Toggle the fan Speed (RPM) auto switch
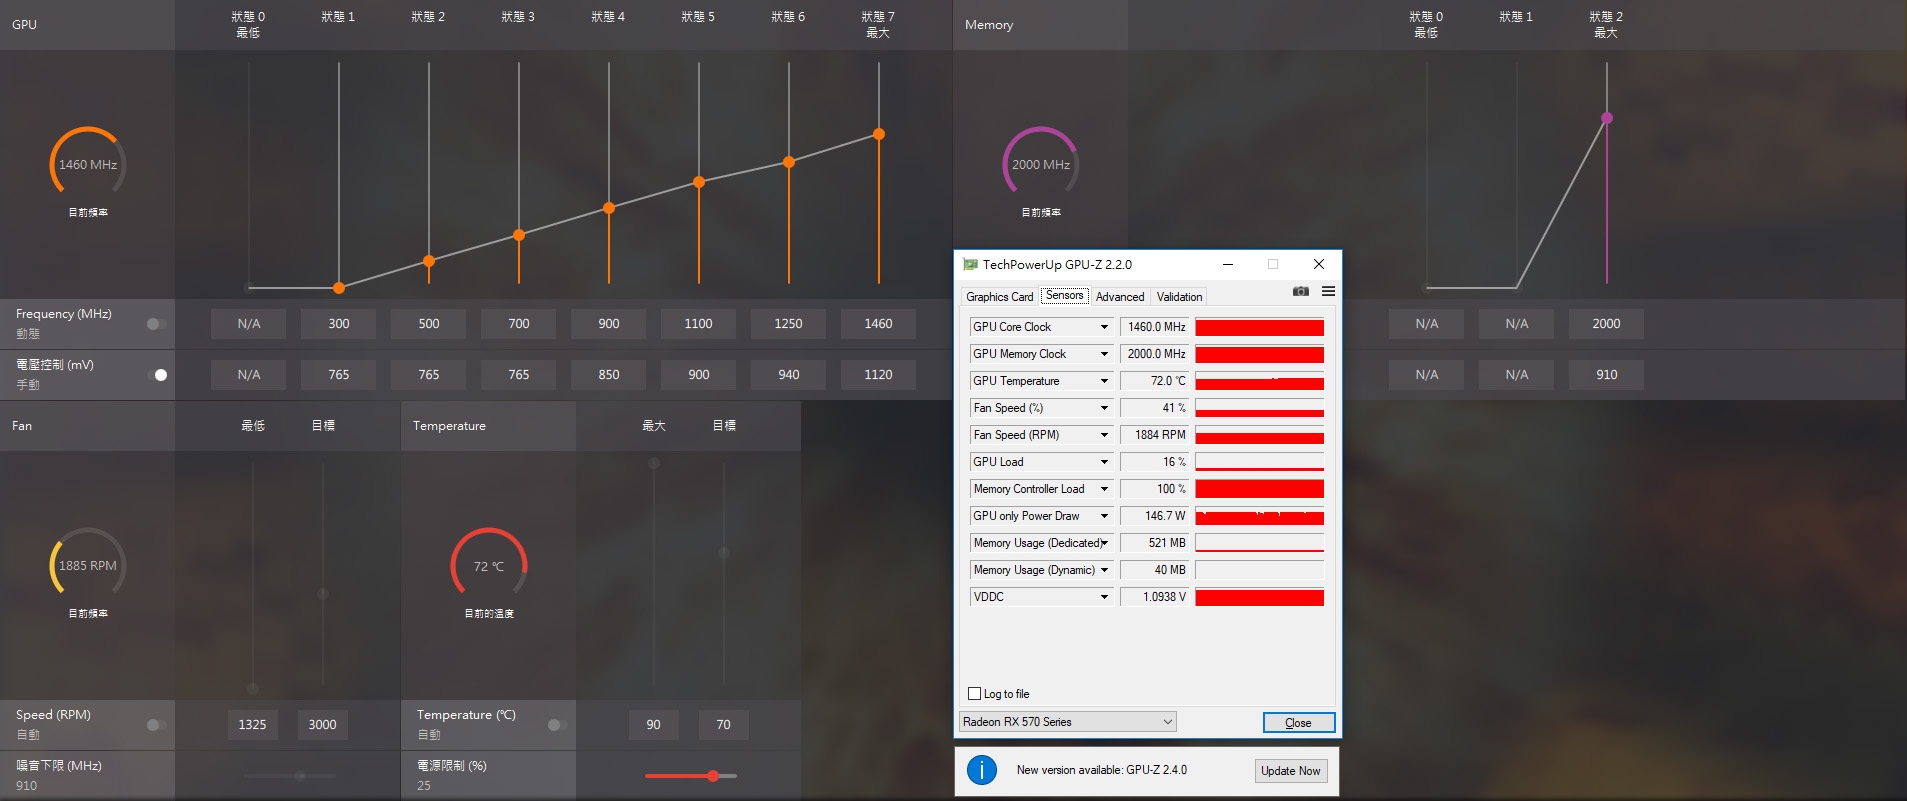The image size is (1907, 801). pyautogui.click(x=156, y=725)
